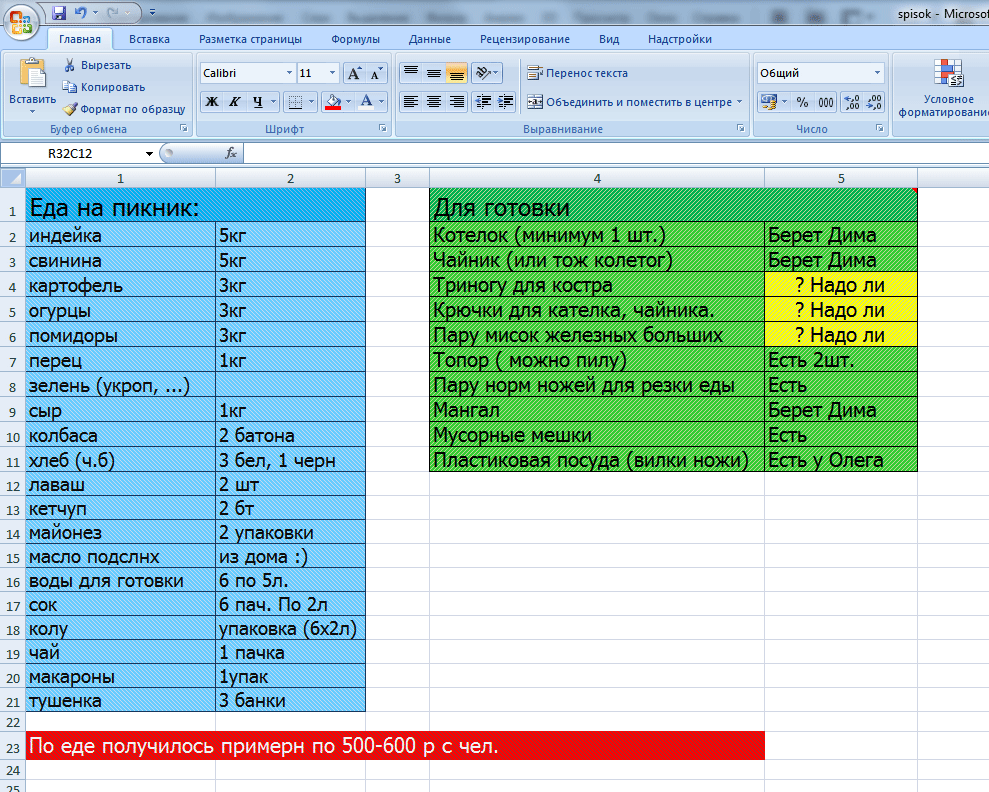The height and width of the screenshot is (792, 989).
Task: Open the Name Box dropdown arrow
Action: click(x=149, y=154)
